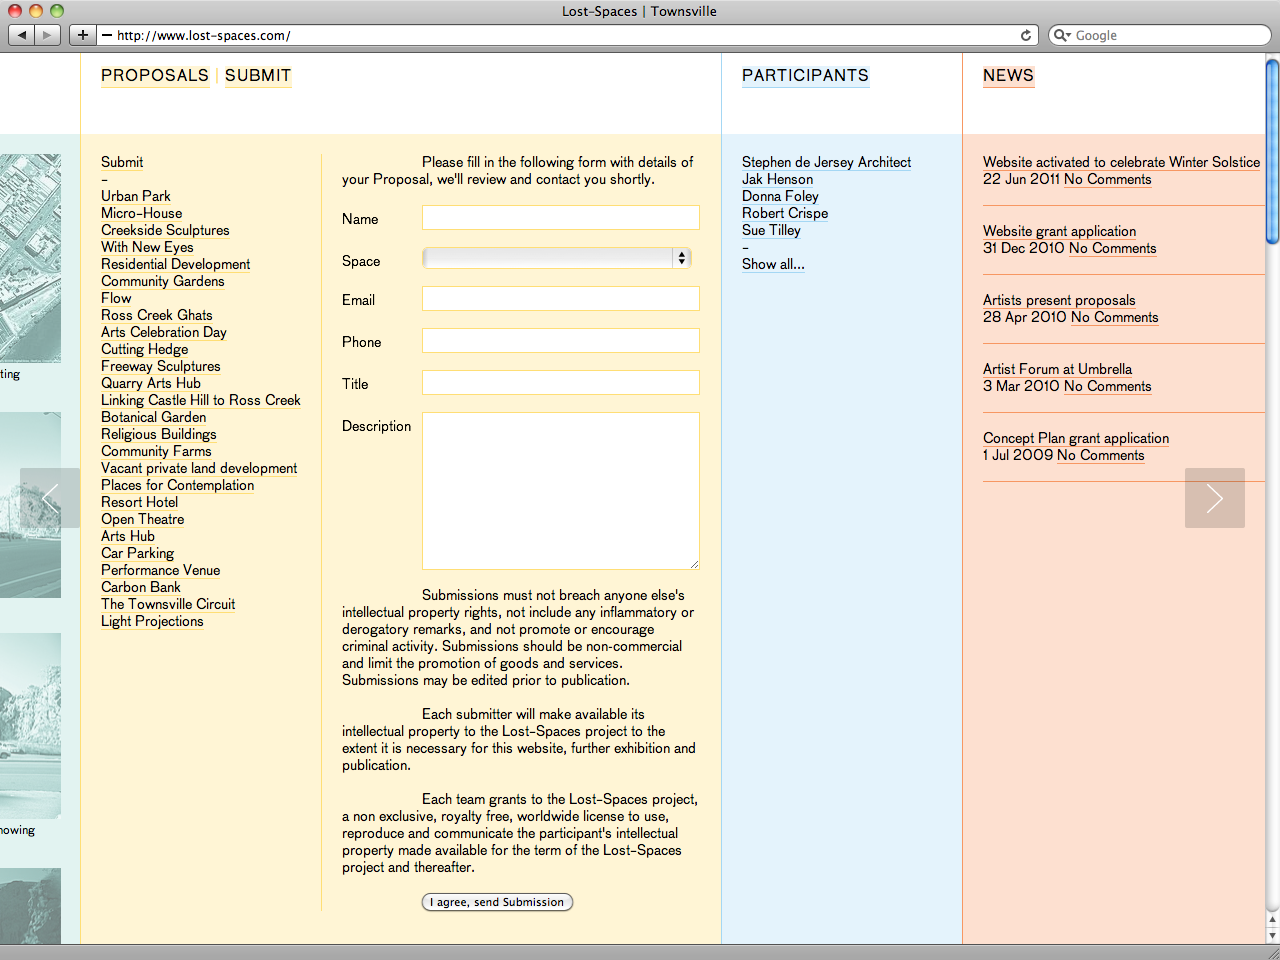
Task: Open Robert Crispe participant link
Action: coord(785,213)
